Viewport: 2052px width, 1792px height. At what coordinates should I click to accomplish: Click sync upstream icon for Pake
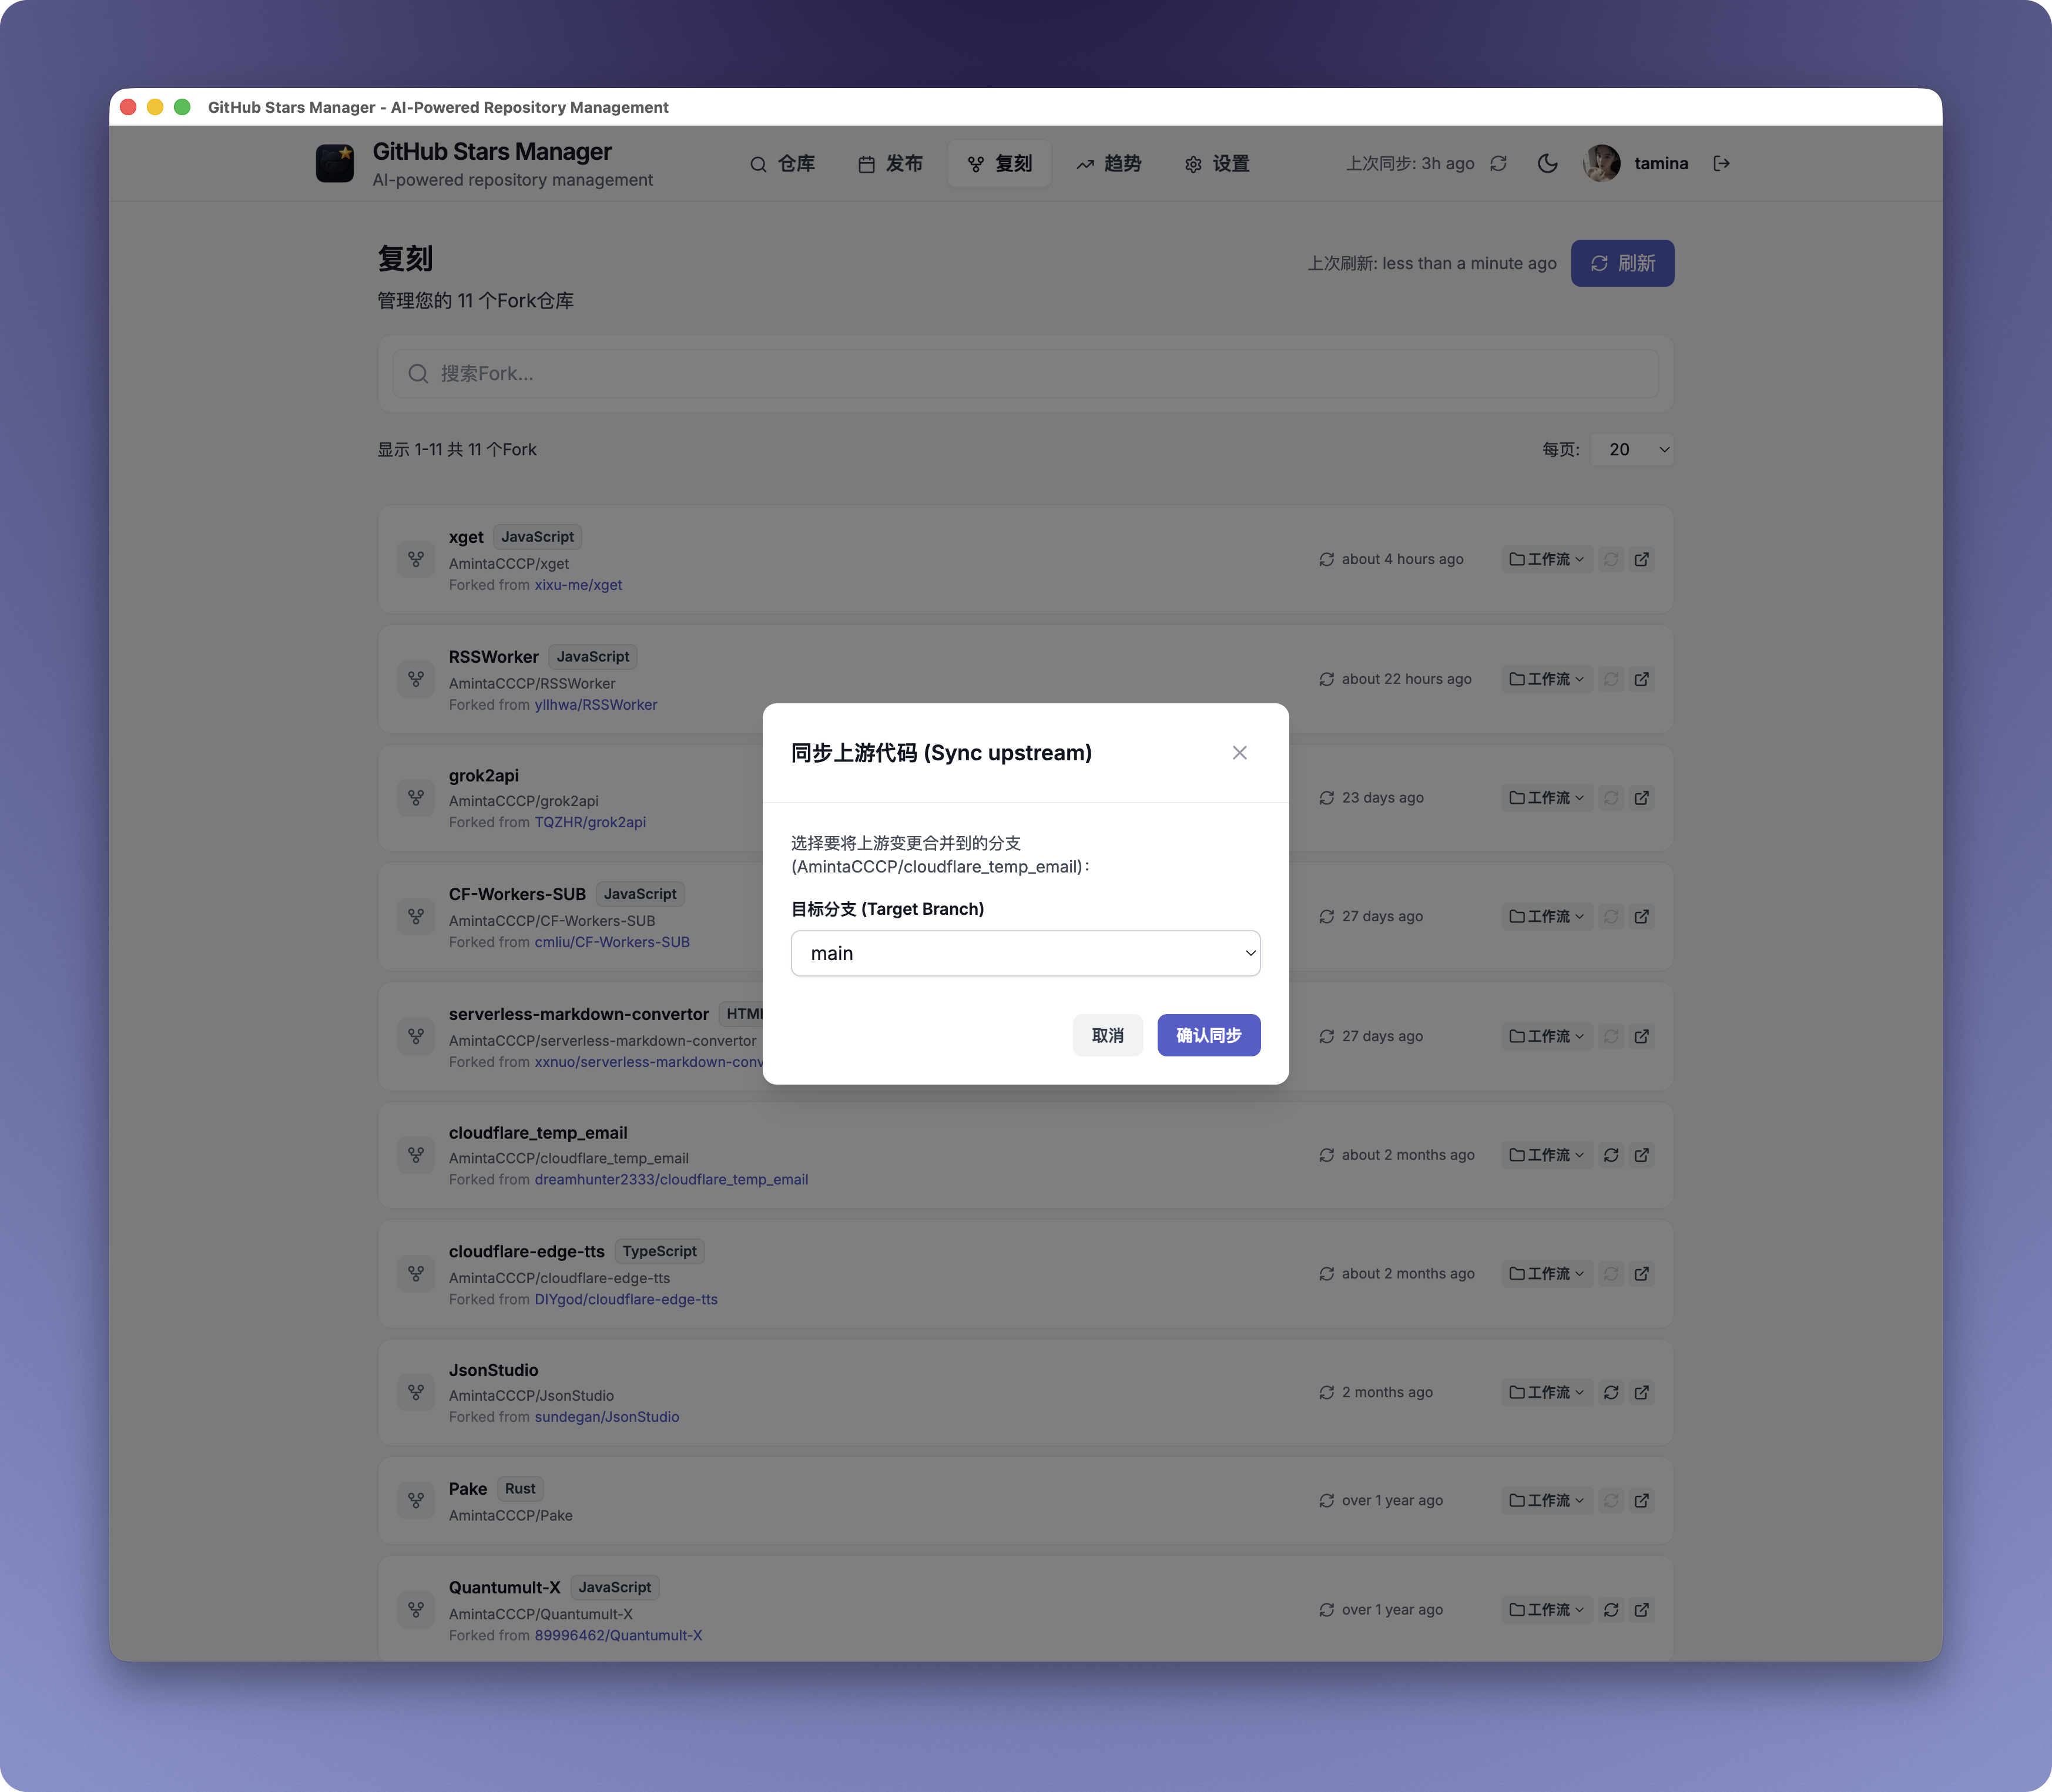pyautogui.click(x=1610, y=1501)
